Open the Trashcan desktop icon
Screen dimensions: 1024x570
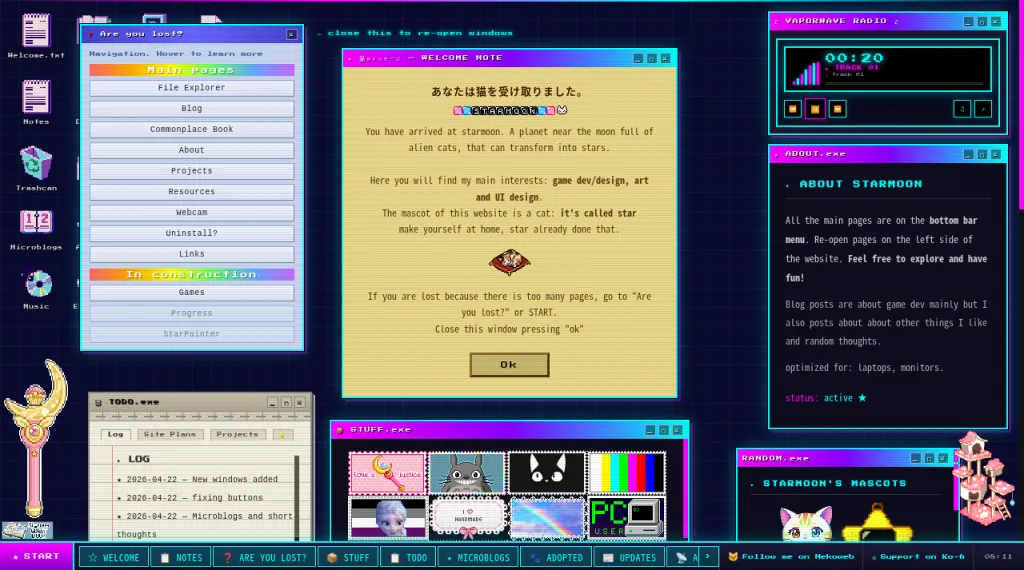tap(36, 168)
